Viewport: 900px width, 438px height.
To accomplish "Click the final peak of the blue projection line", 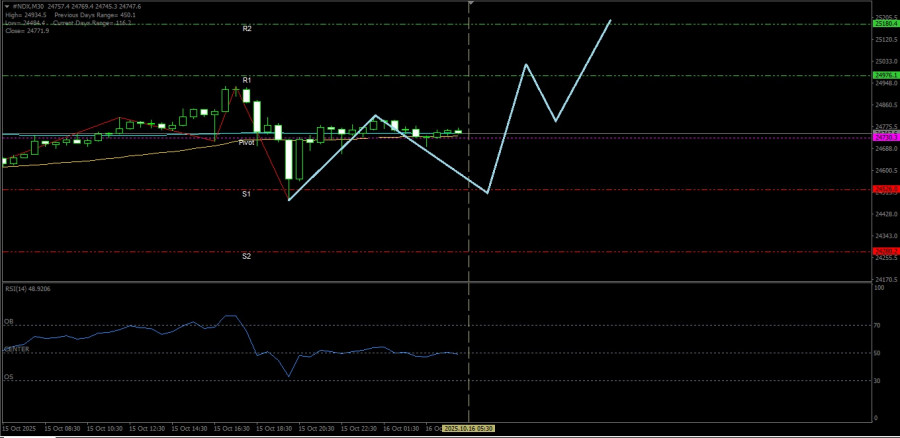I will point(610,20).
